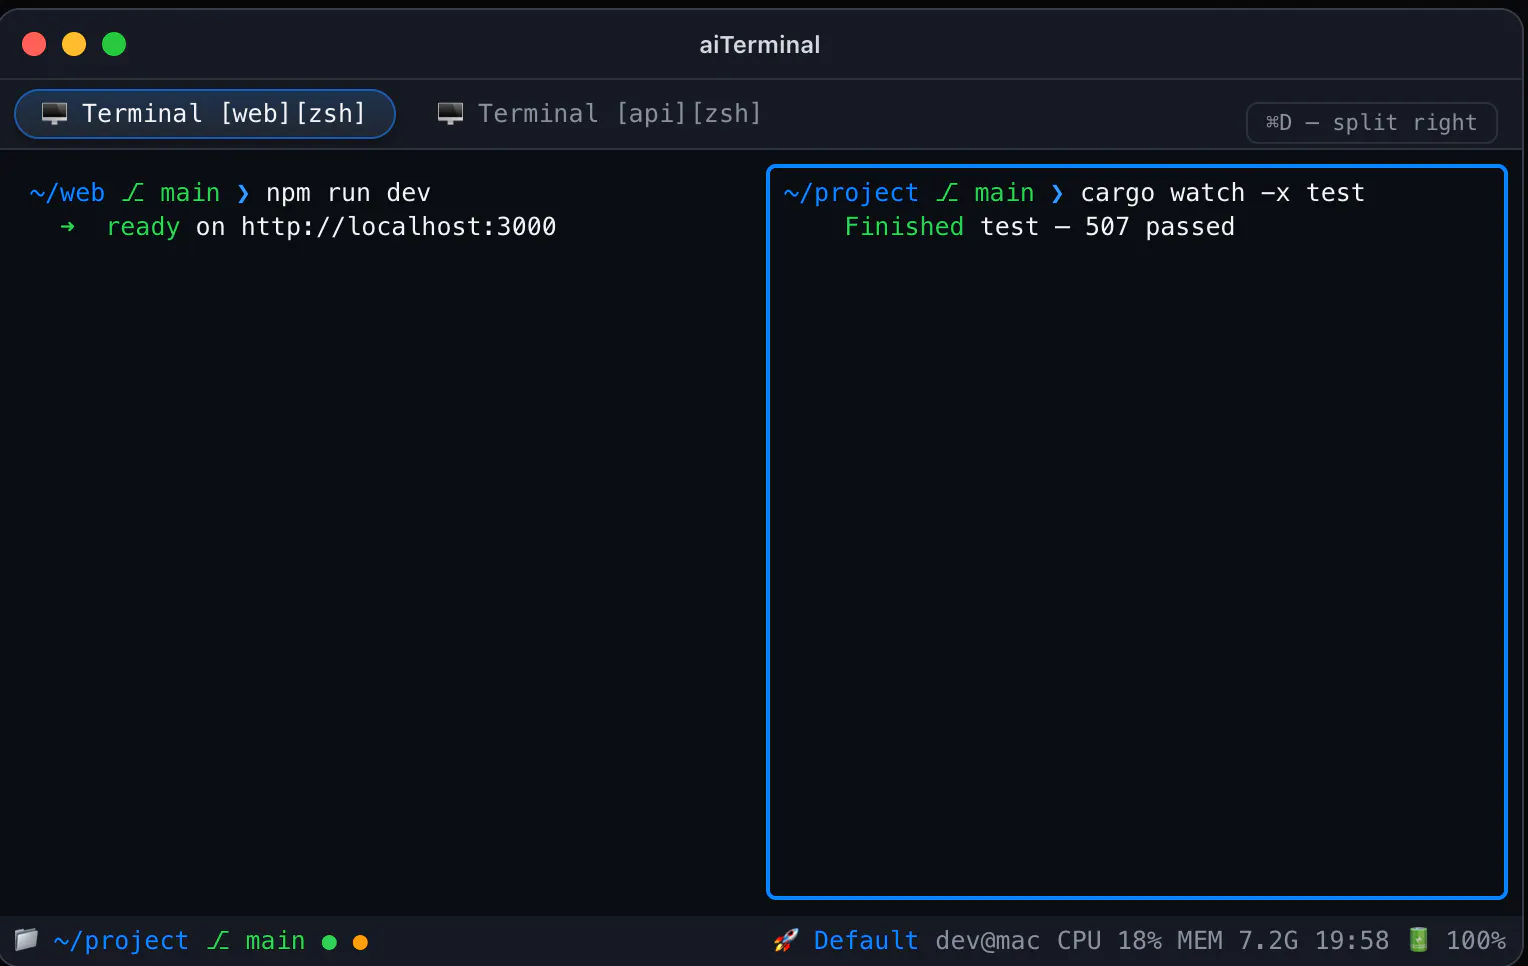1528x966 pixels.
Task: Click 'main' branch name in left pane prompt
Action: pos(190,193)
